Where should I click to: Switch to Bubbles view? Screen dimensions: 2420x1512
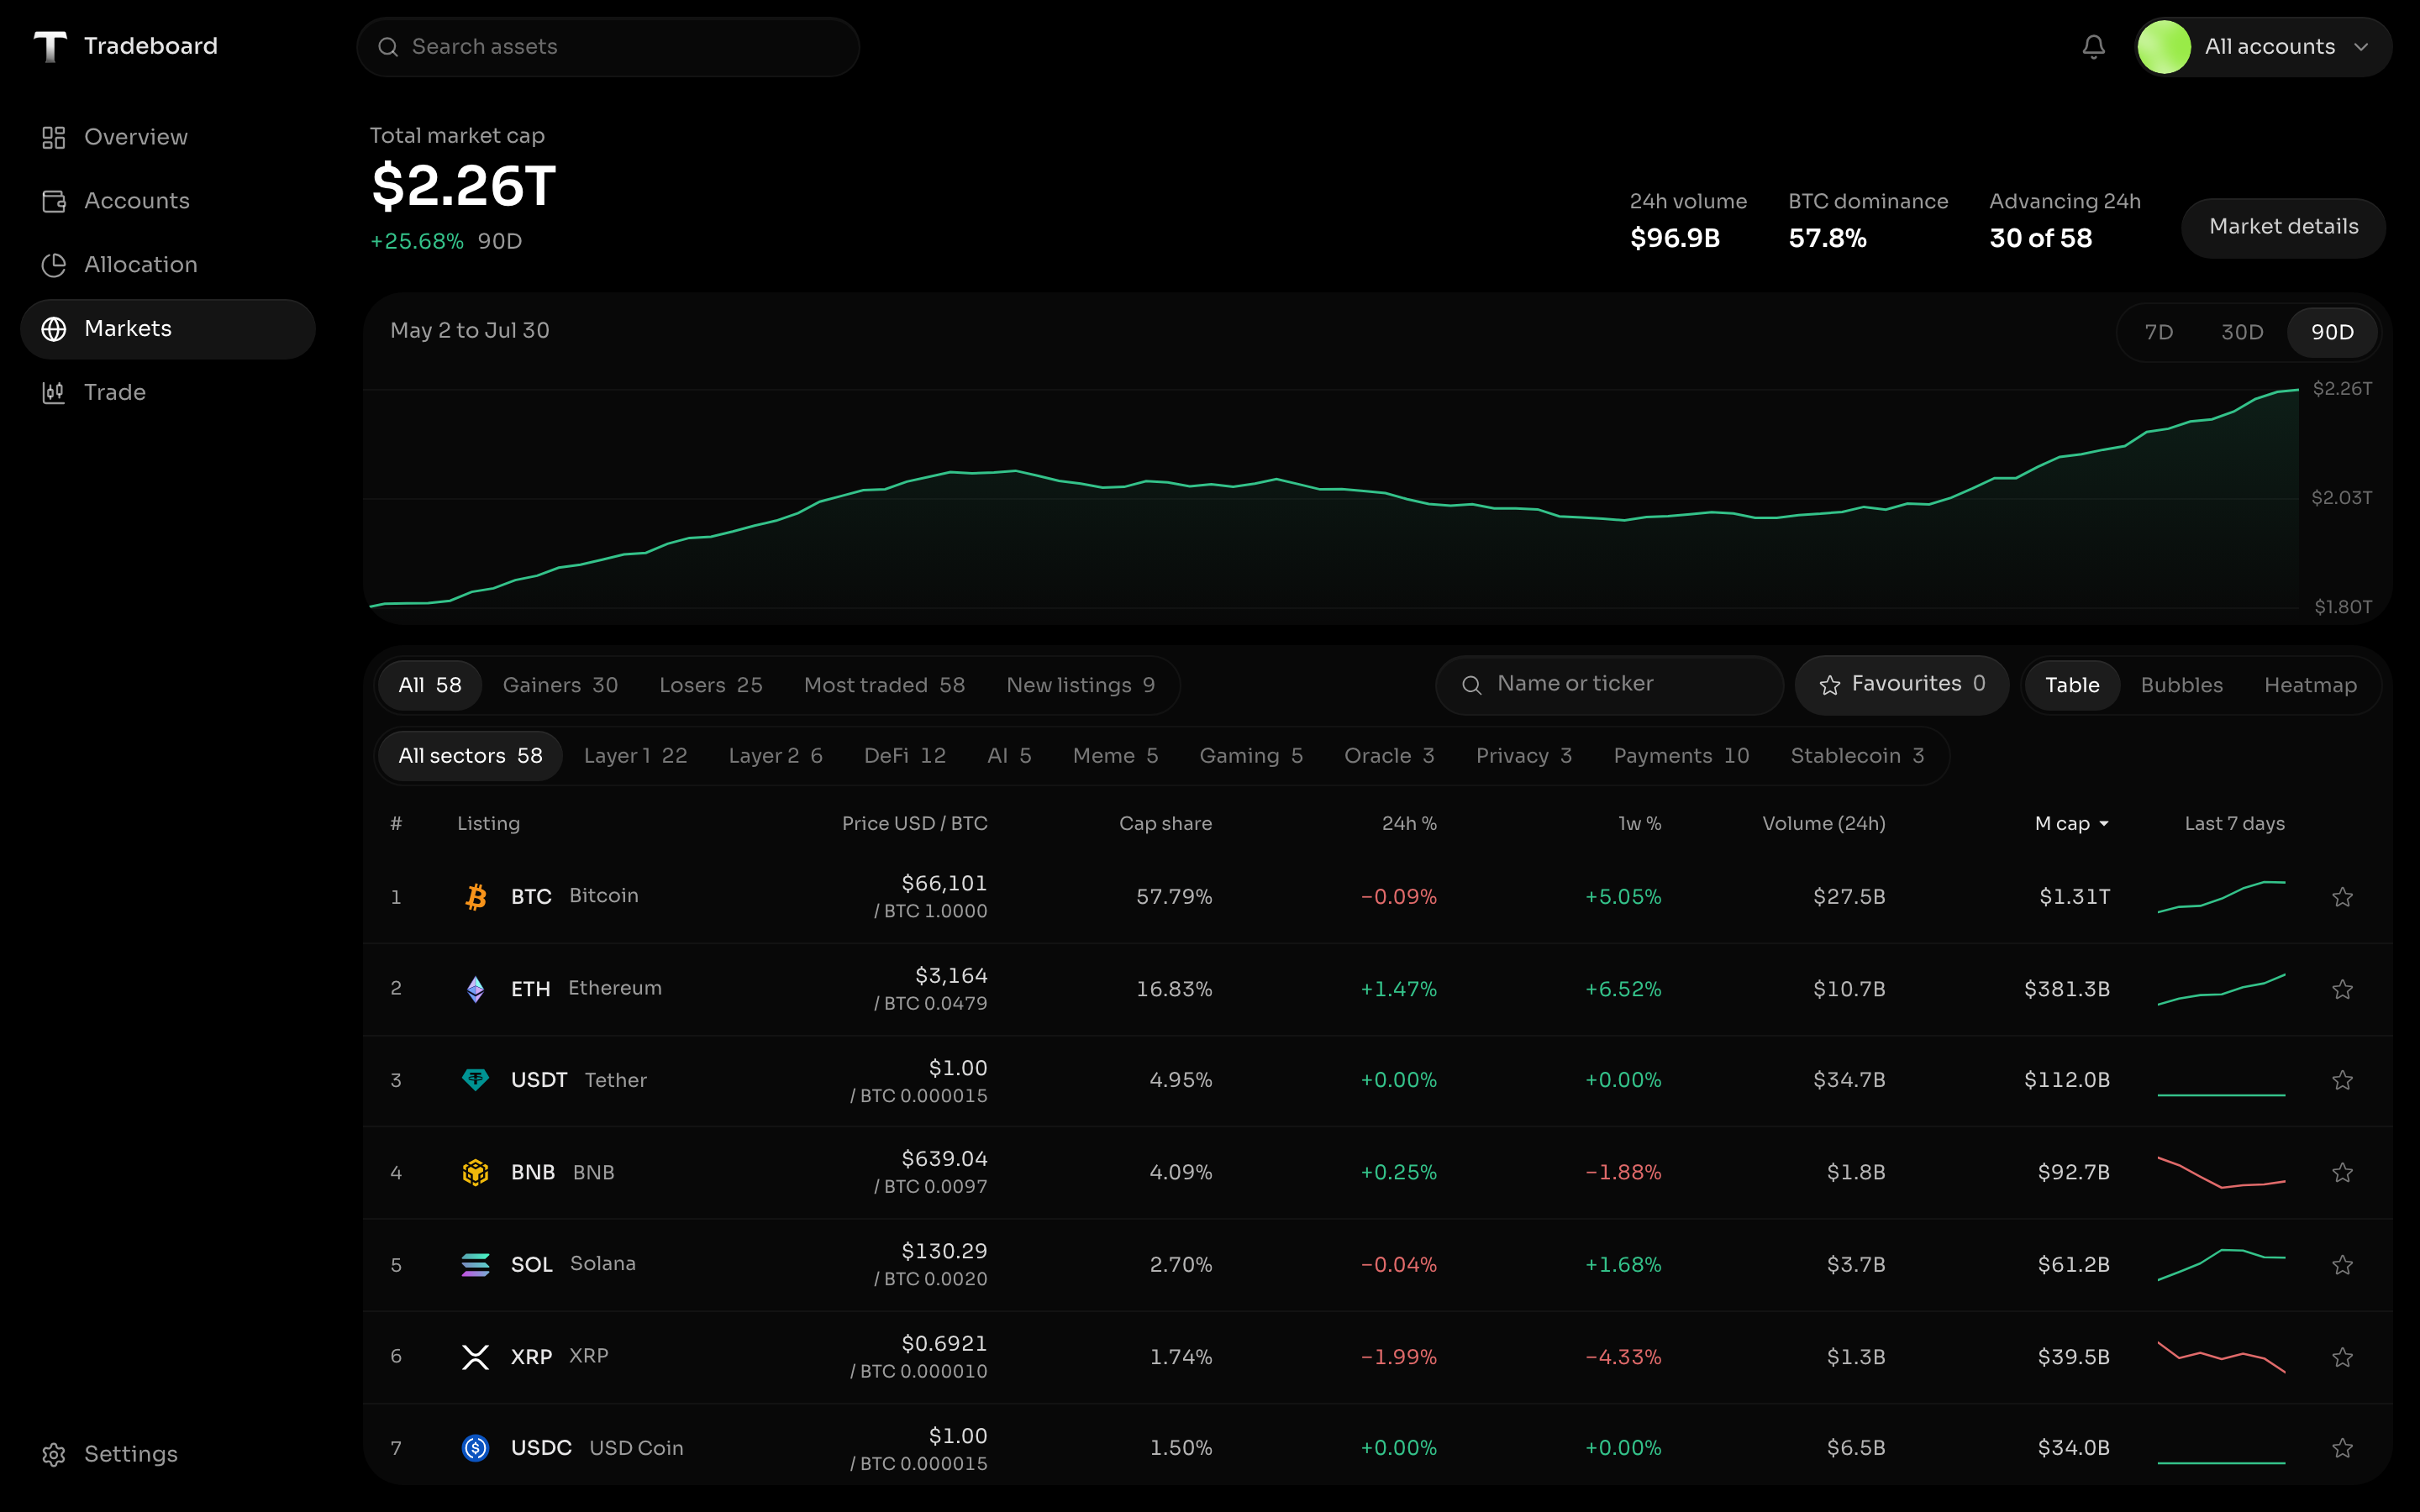2181,685
